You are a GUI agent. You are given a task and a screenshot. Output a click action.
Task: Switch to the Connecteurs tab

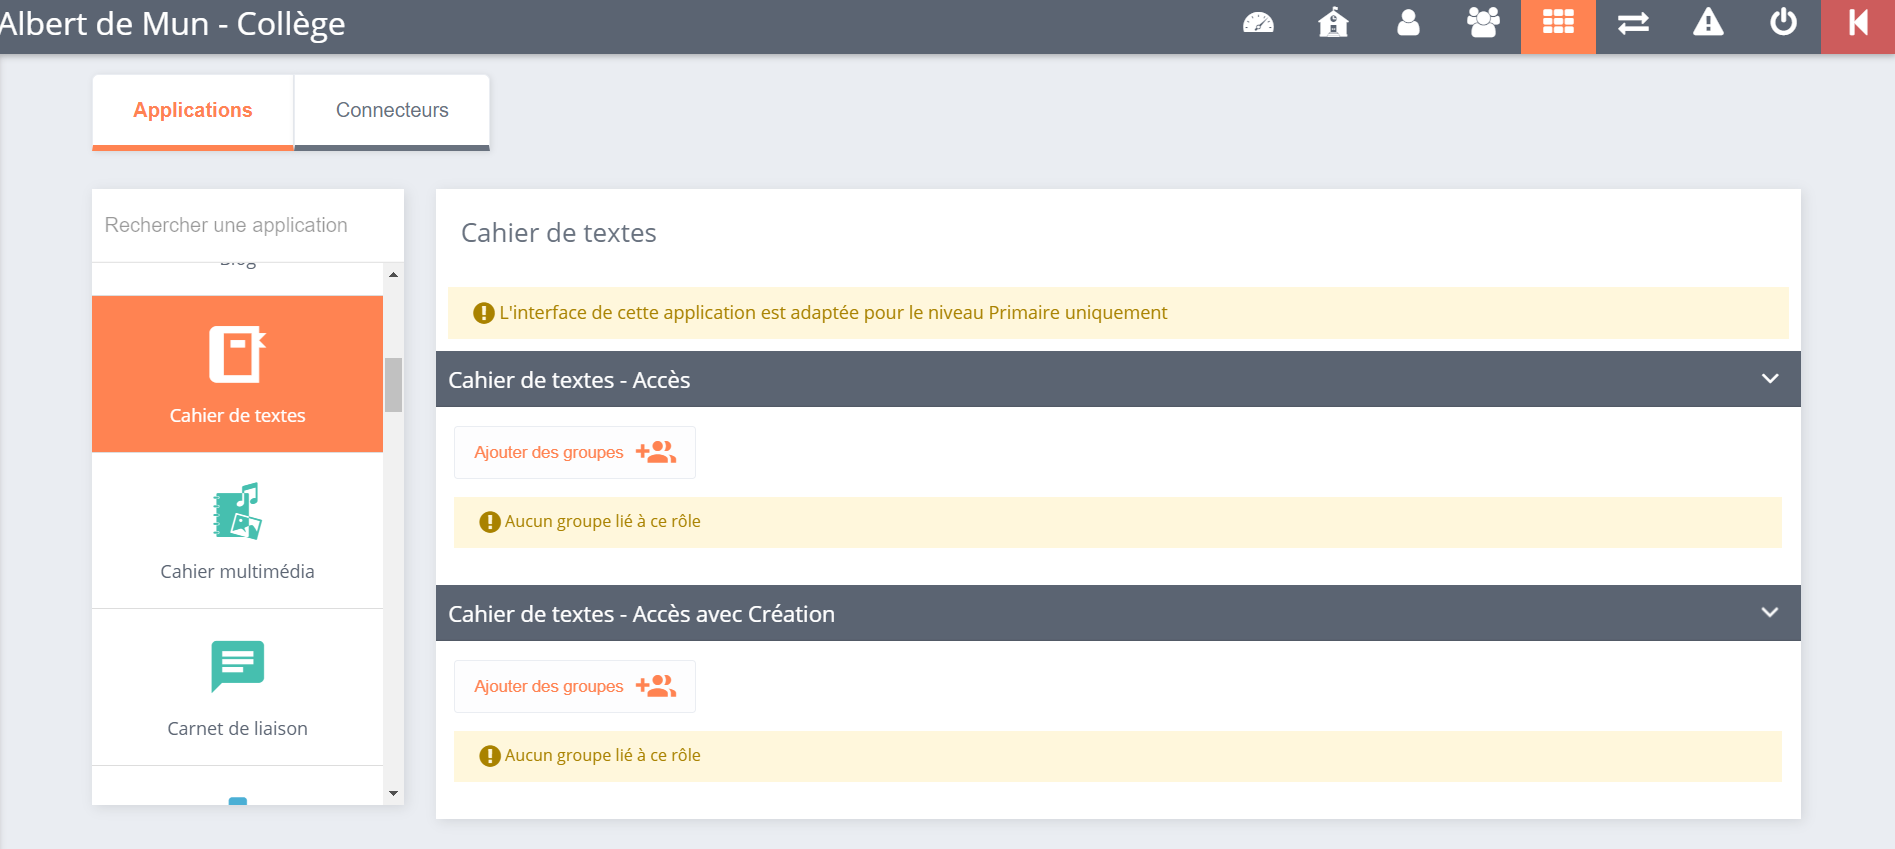coord(392,111)
